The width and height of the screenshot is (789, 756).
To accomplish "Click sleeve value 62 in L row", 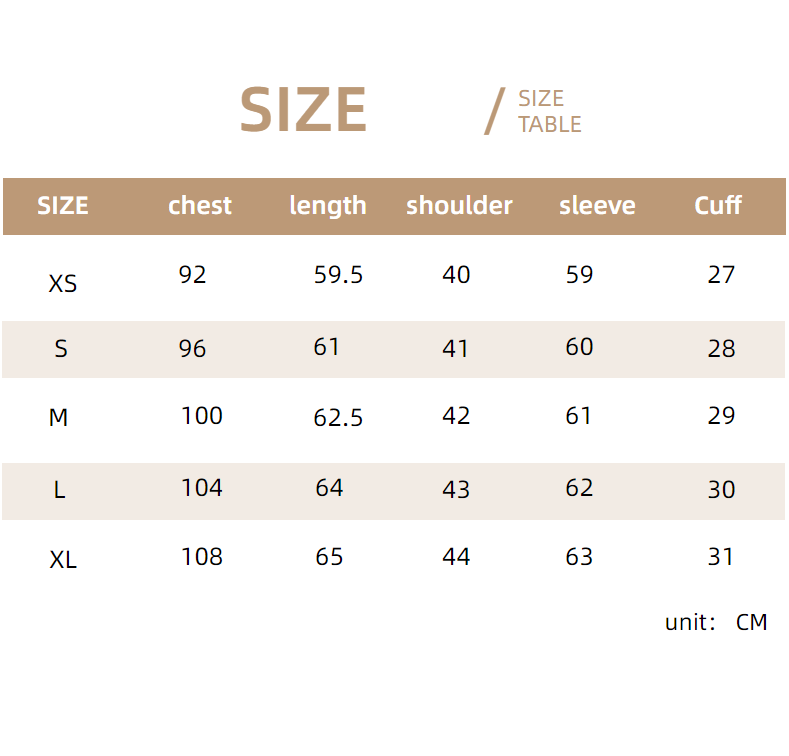I will click(x=579, y=488).
